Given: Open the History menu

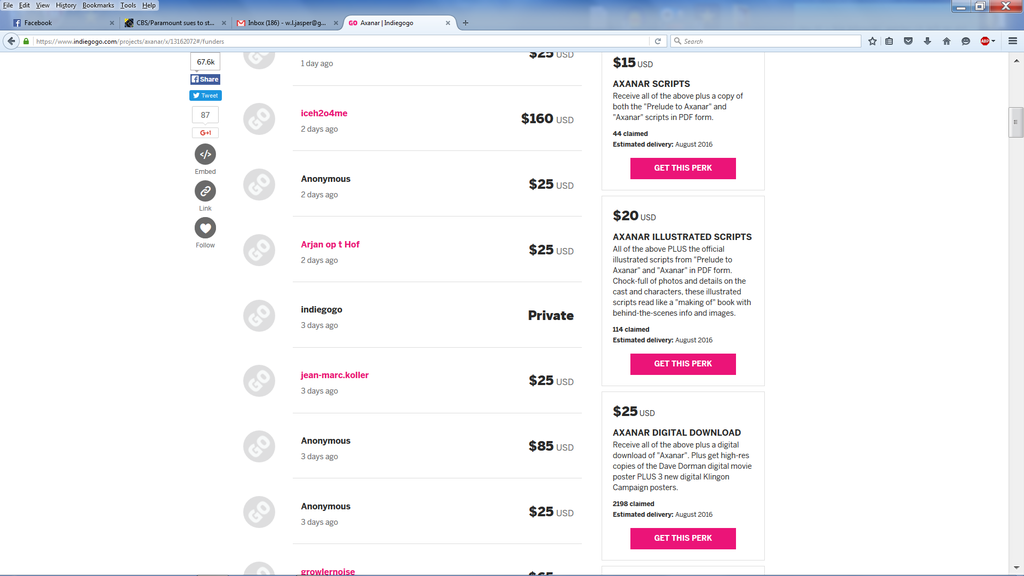Looking at the screenshot, I should 65,5.
